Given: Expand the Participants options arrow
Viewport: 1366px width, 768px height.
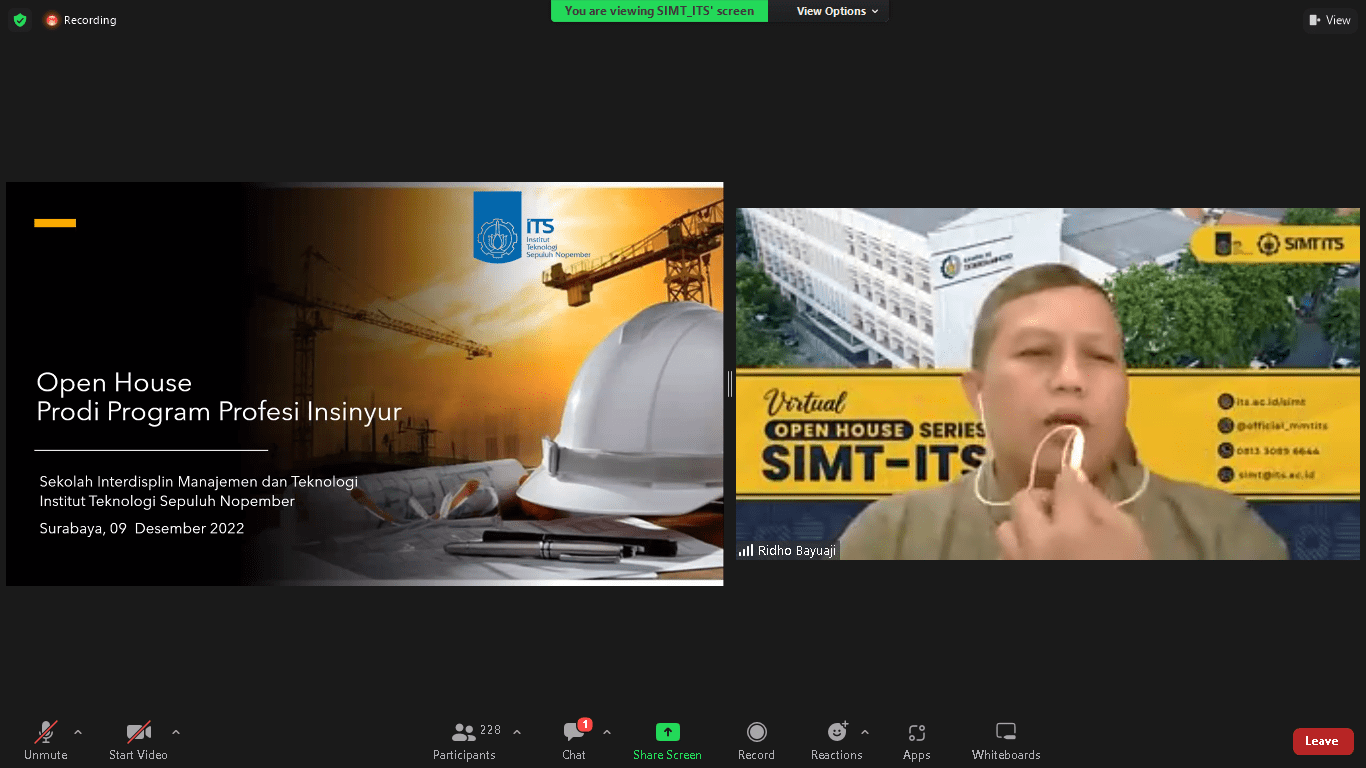Looking at the screenshot, I should click(x=517, y=732).
